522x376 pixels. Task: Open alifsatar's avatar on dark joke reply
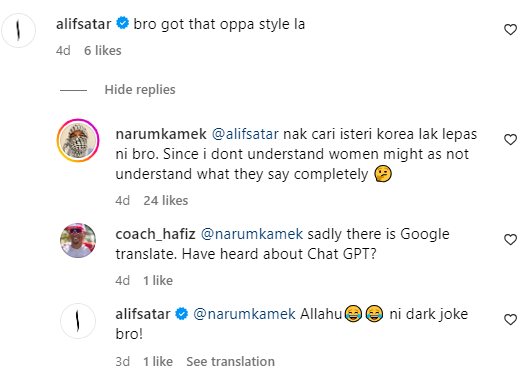pyautogui.click(x=78, y=321)
